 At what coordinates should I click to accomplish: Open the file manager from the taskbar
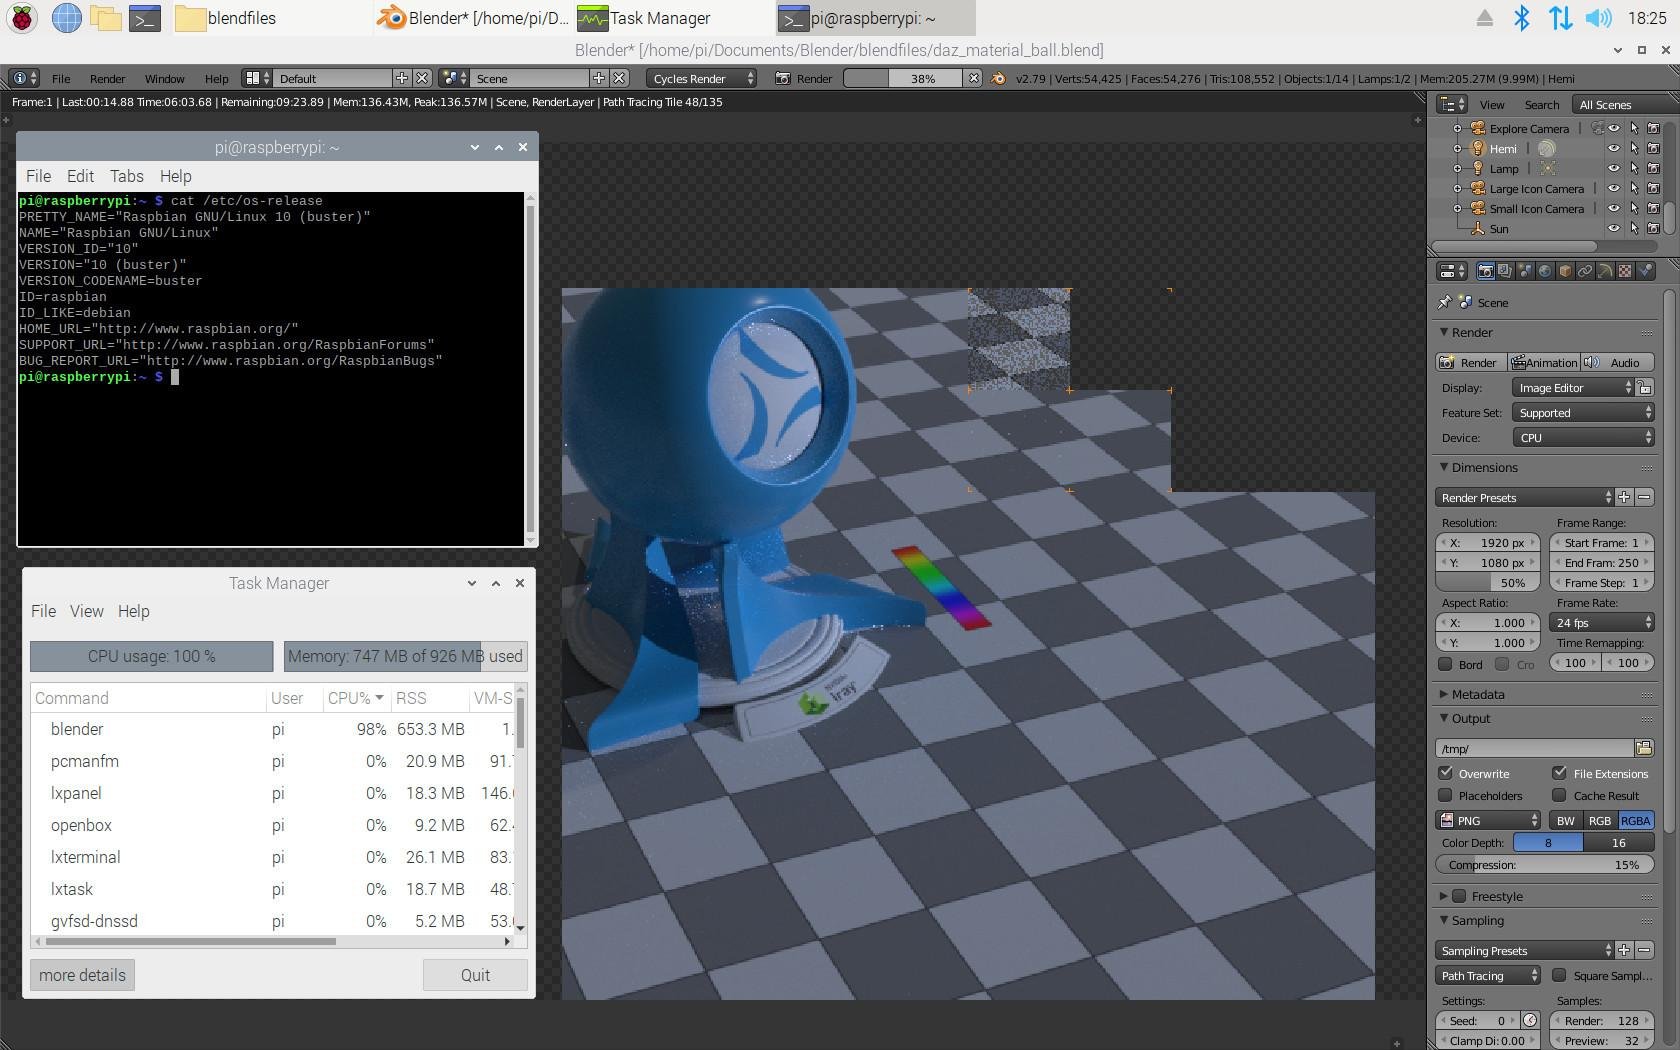pos(105,17)
